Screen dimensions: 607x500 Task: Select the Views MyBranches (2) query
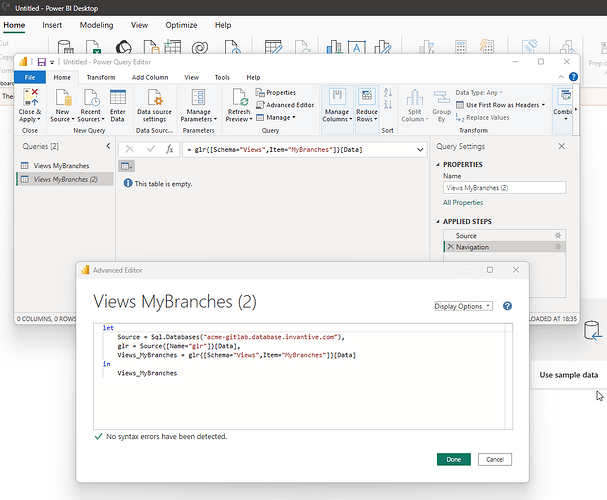(65, 179)
